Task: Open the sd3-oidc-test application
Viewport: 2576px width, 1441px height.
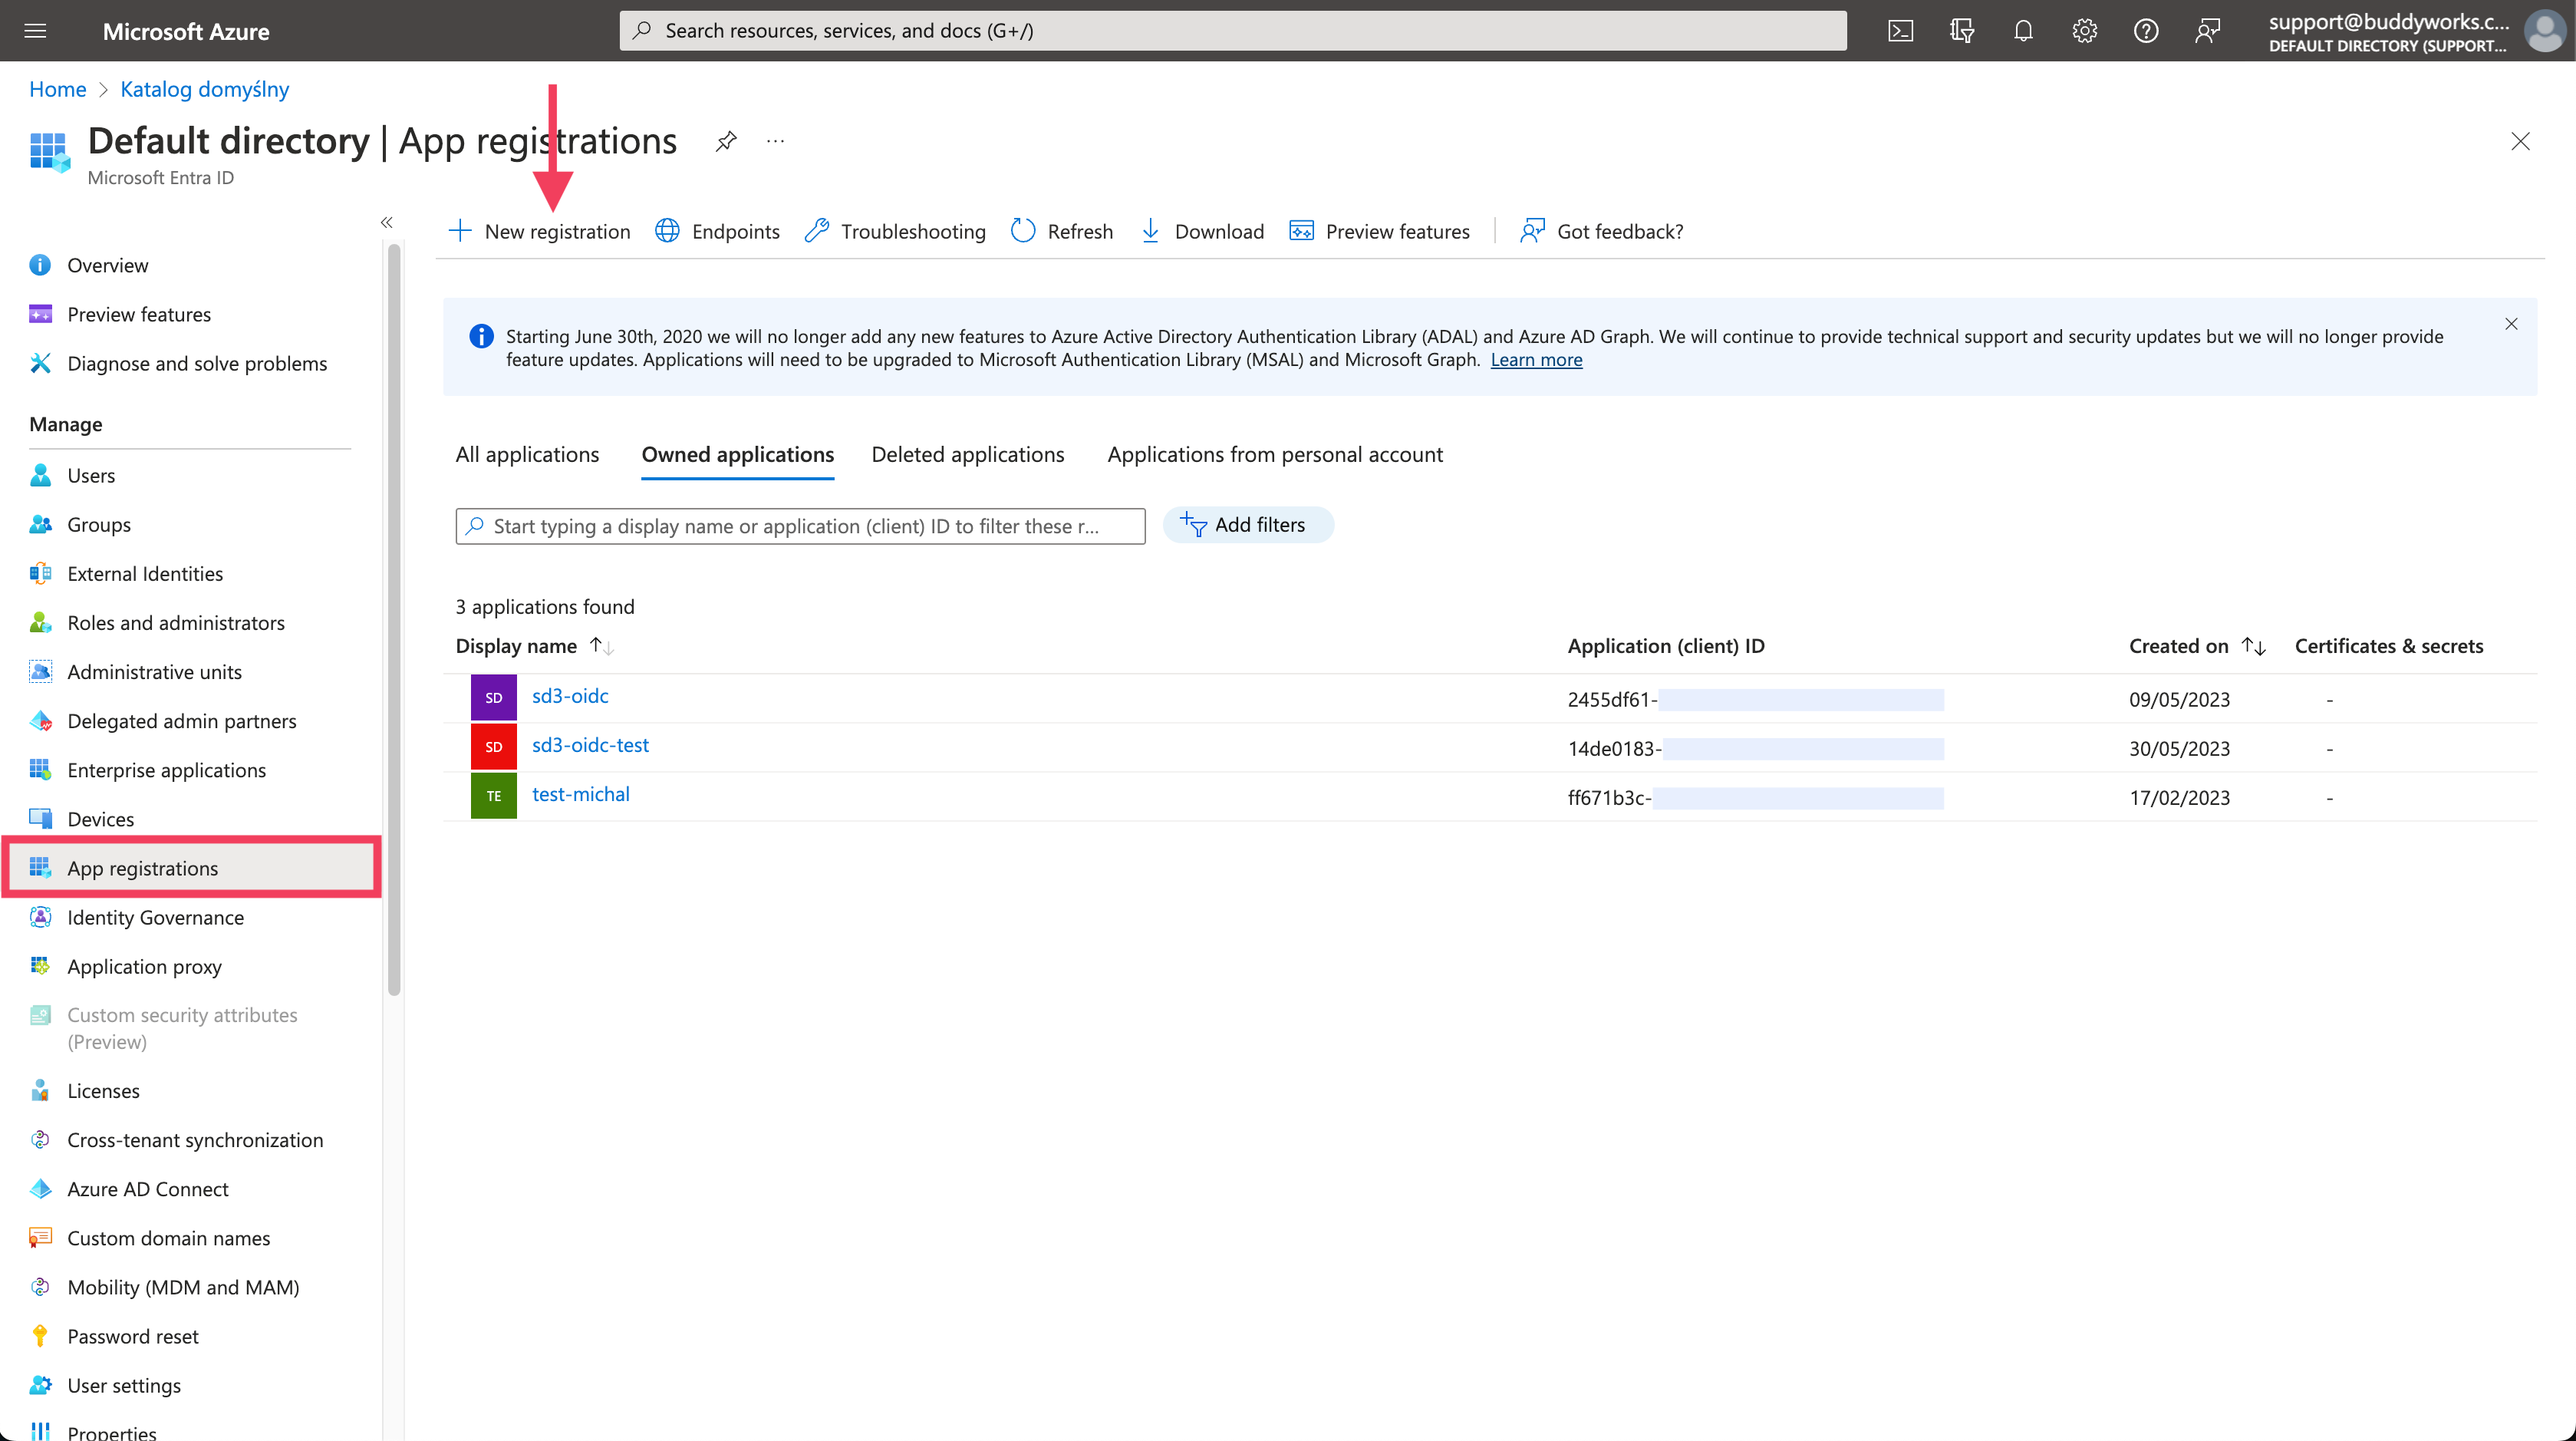Action: coord(590,745)
